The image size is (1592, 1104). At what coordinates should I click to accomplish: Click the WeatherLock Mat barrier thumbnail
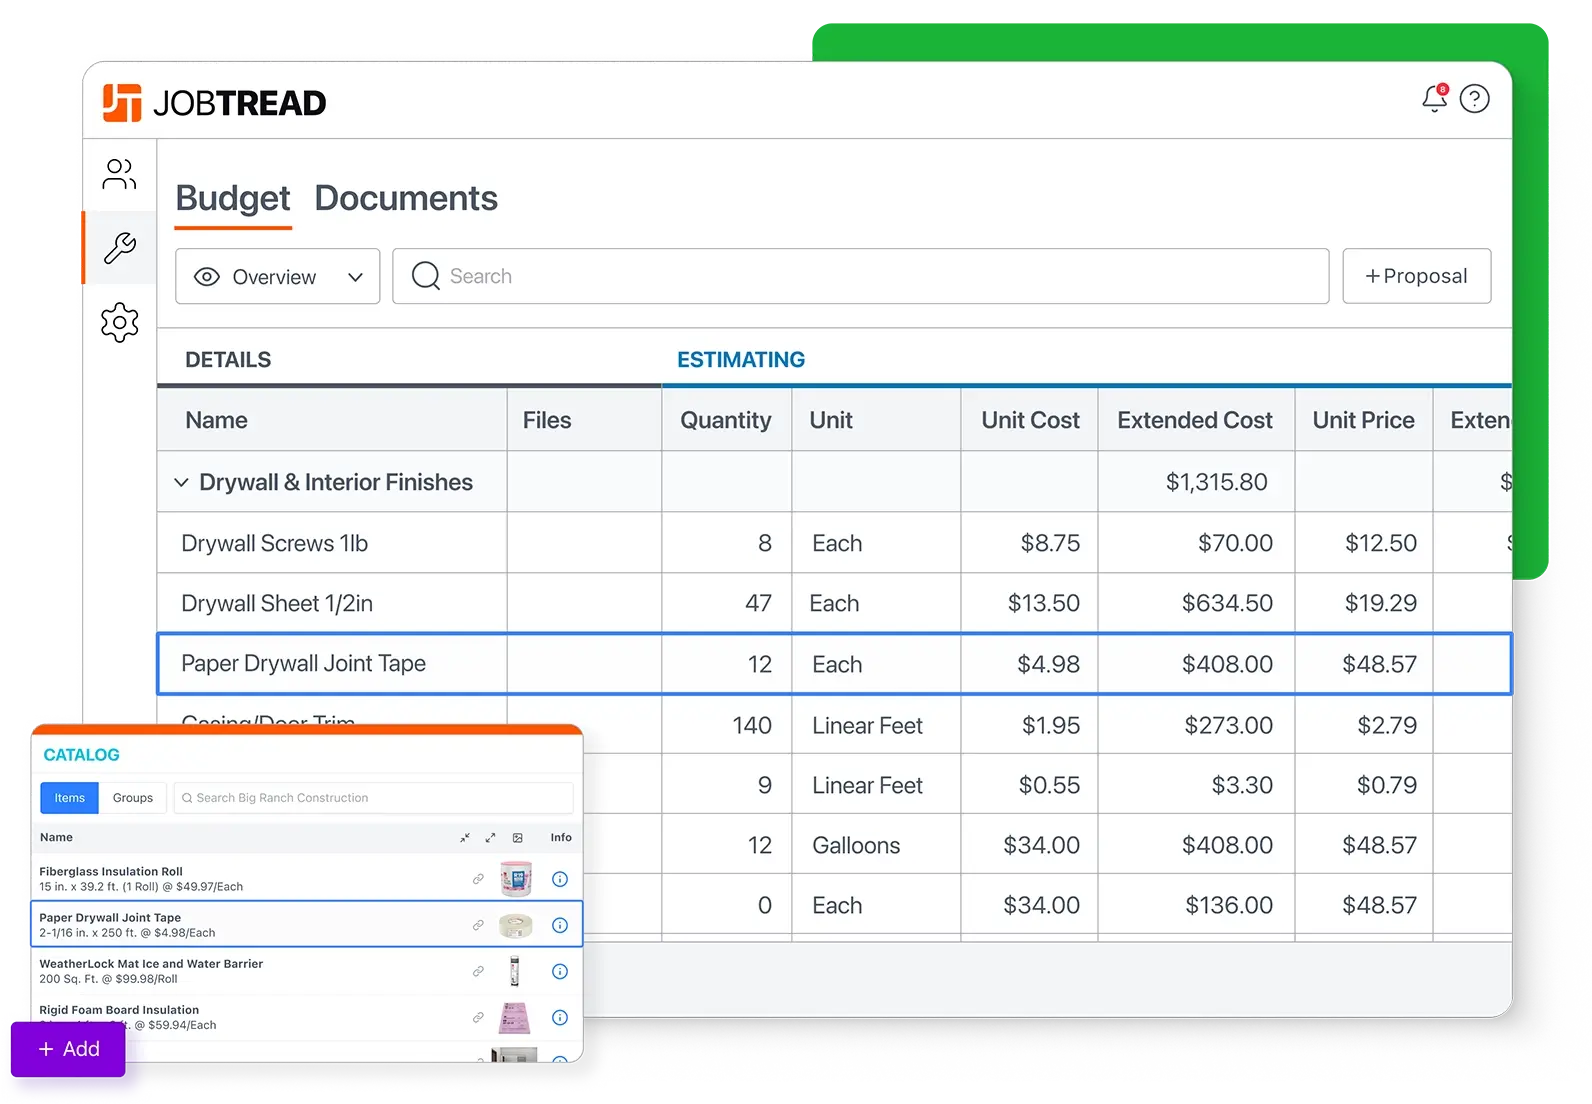coord(515,971)
